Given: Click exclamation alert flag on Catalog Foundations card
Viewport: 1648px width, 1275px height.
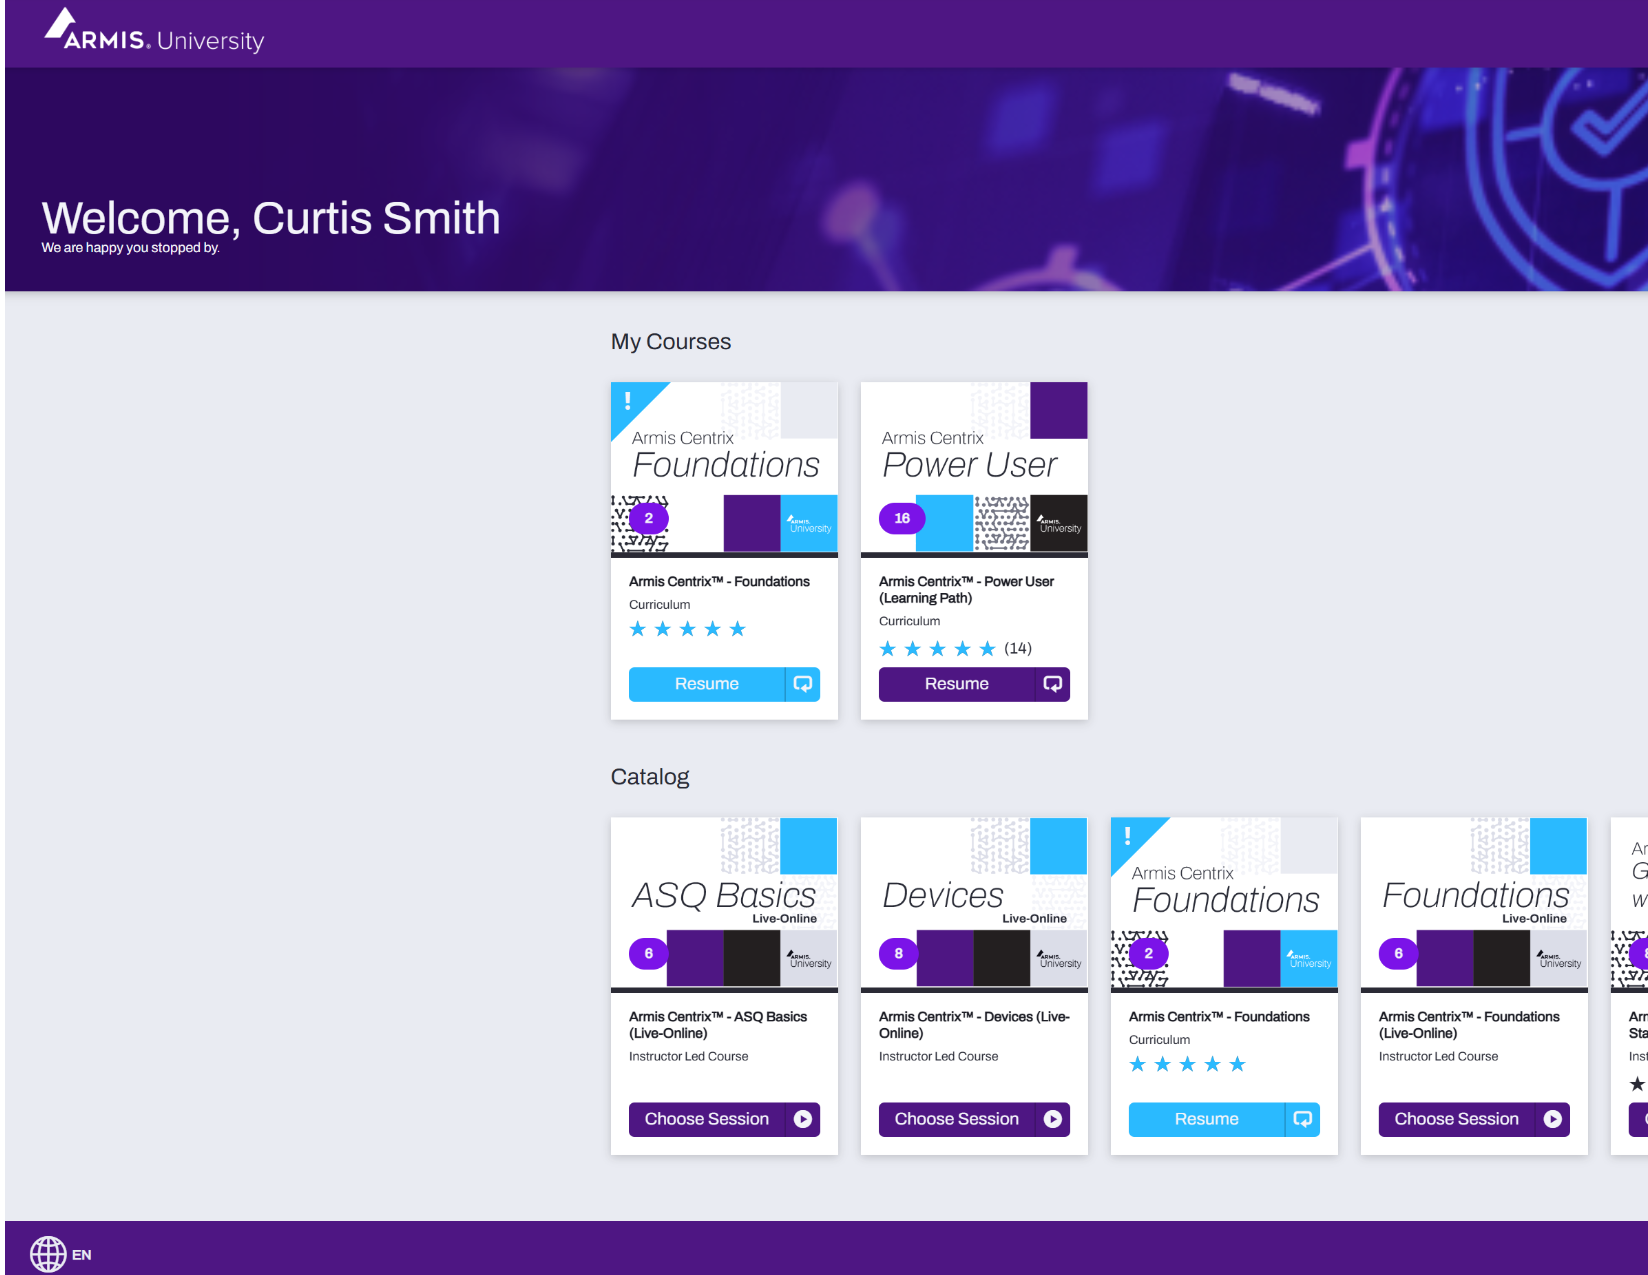Looking at the screenshot, I should [1129, 836].
